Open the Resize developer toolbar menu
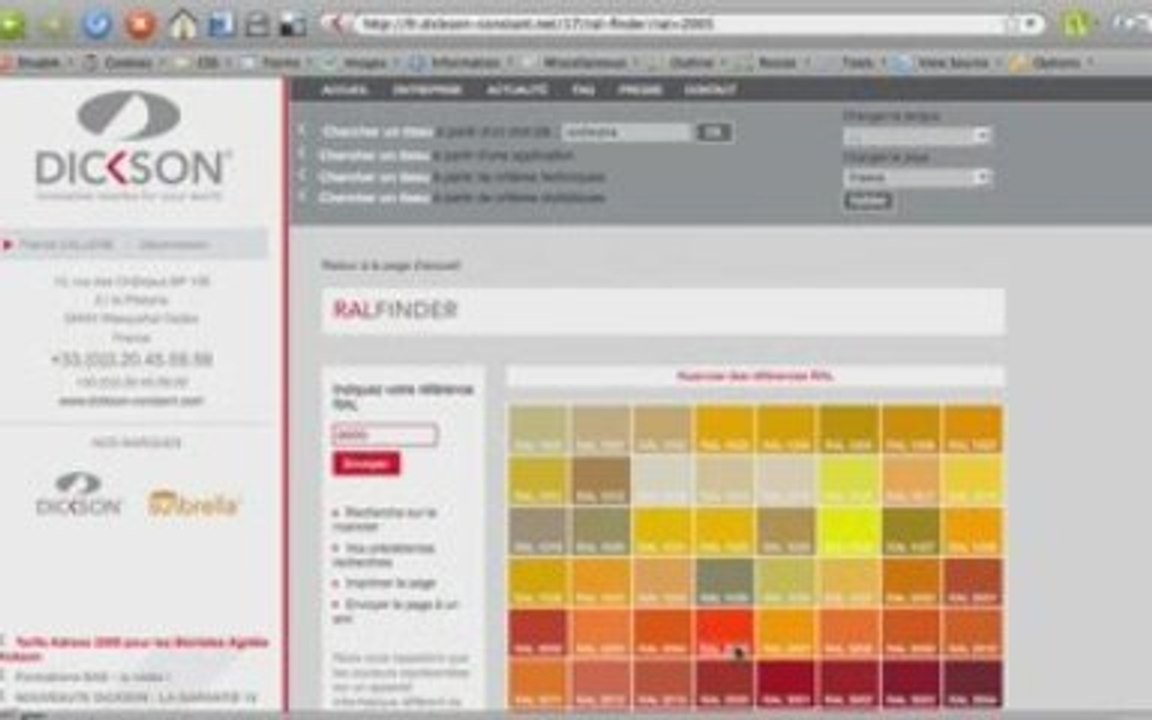This screenshot has height=720, width=1152. coord(771,63)
